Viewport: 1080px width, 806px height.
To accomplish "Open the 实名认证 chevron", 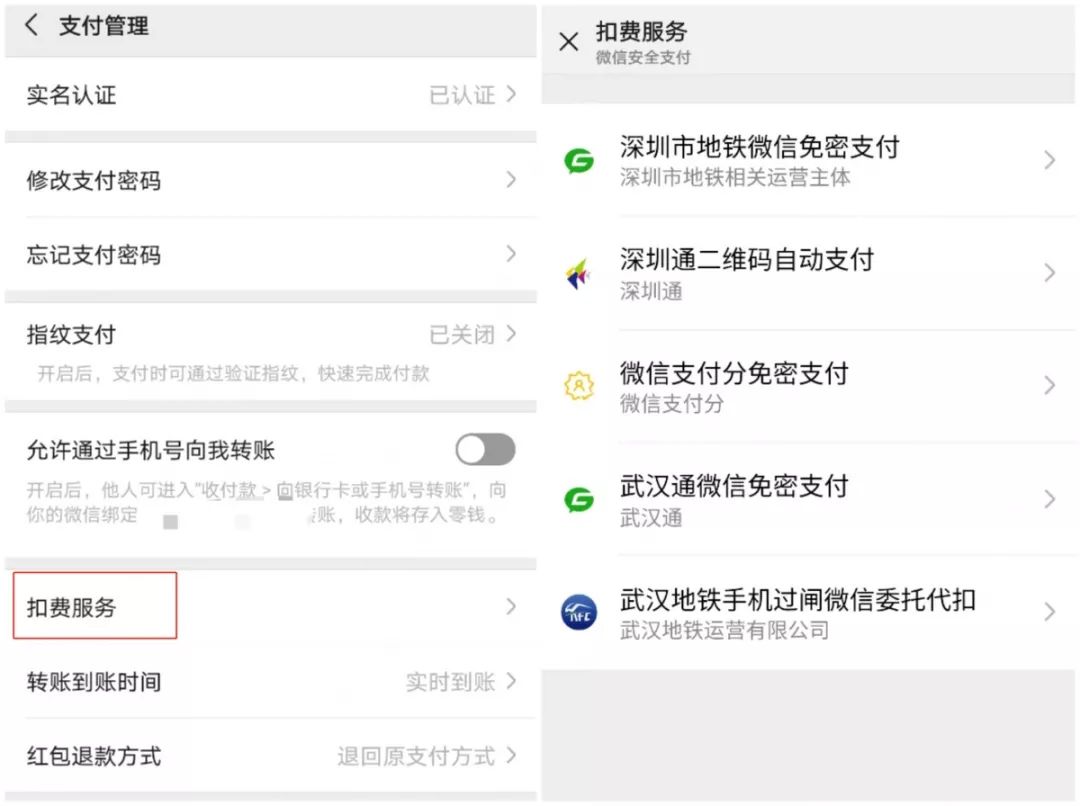I will (x=510, y=94).
